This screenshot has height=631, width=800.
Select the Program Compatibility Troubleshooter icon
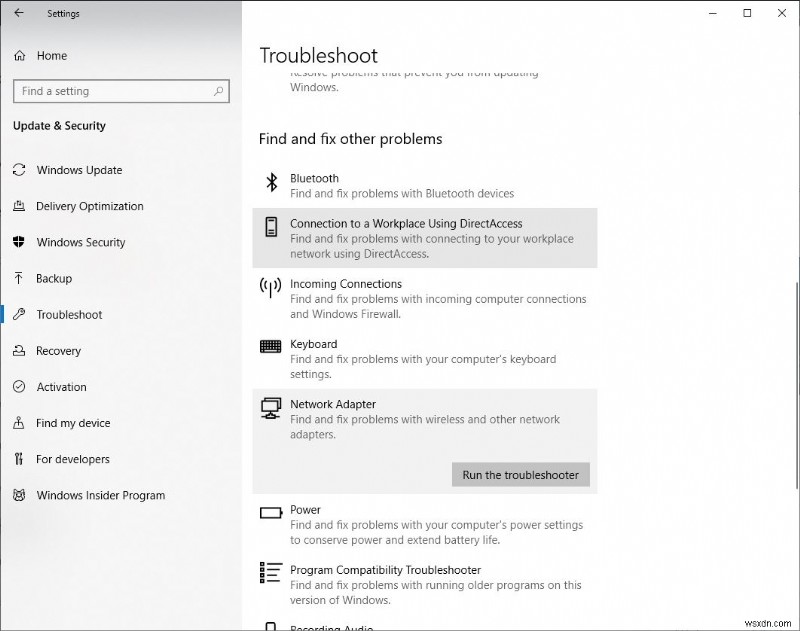click(270, 575)
